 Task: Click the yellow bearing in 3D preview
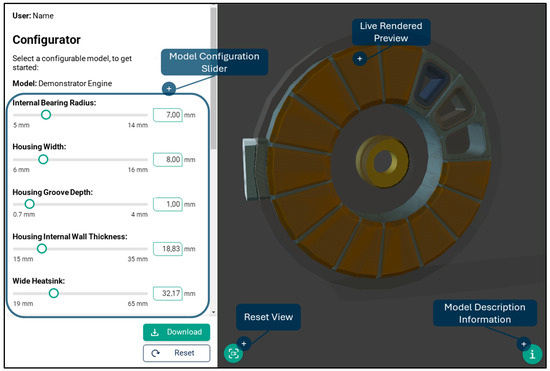(382, 161)
